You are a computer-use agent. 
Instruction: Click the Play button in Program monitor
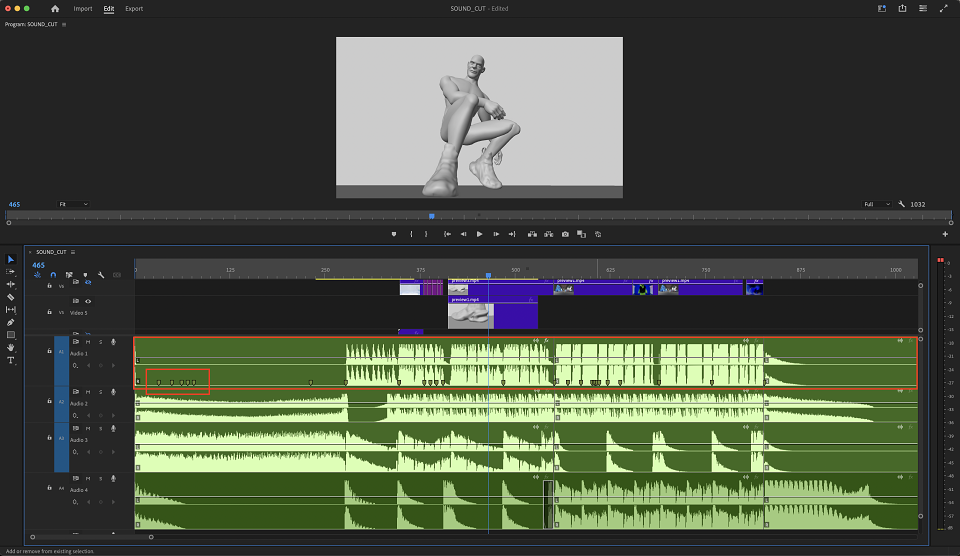coord(479,234)
